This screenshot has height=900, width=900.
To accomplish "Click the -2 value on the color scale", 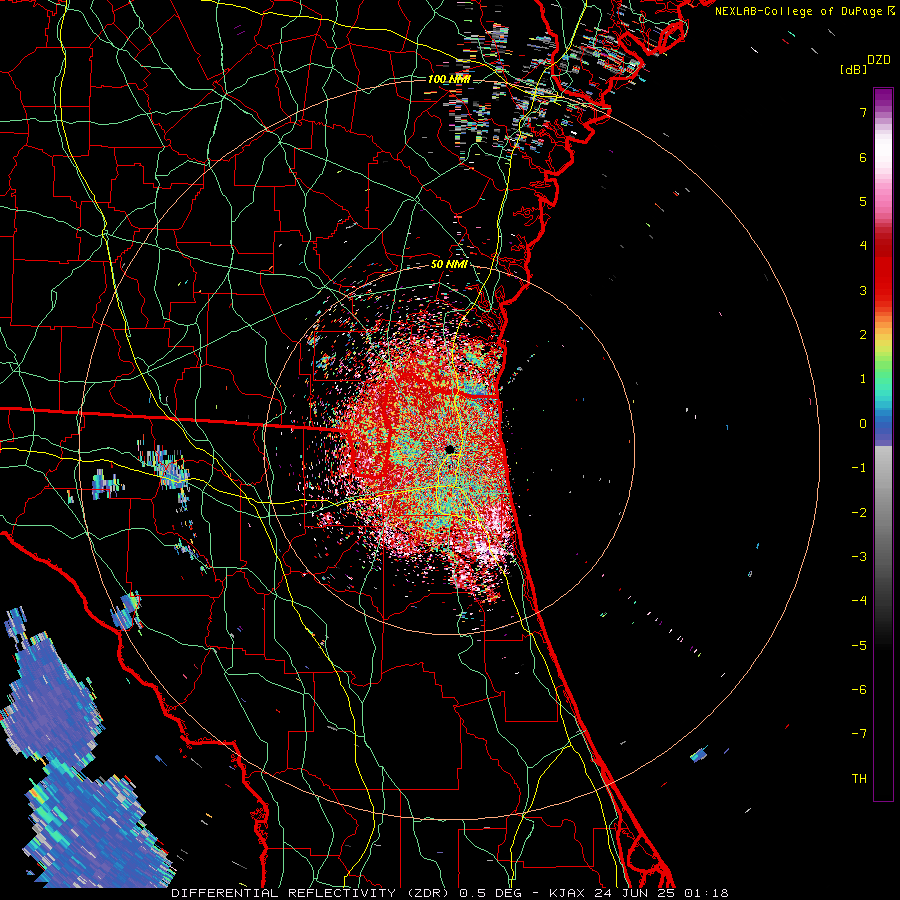I will click(859, 513).
